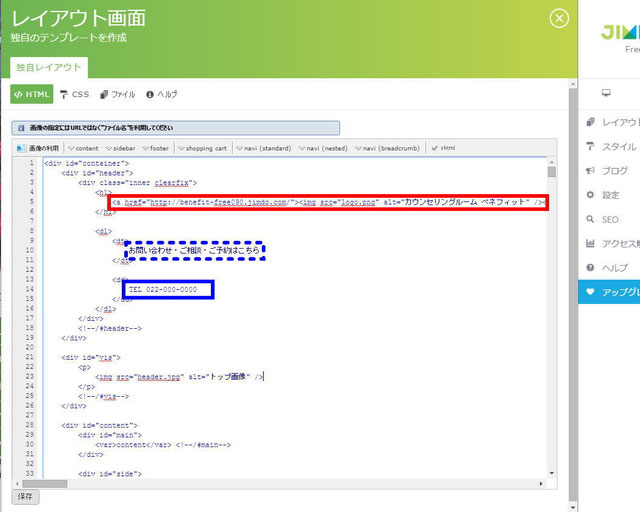Switch to the 独自レイアウト tab
Screen dimensions: 640x512
[49, 67]
